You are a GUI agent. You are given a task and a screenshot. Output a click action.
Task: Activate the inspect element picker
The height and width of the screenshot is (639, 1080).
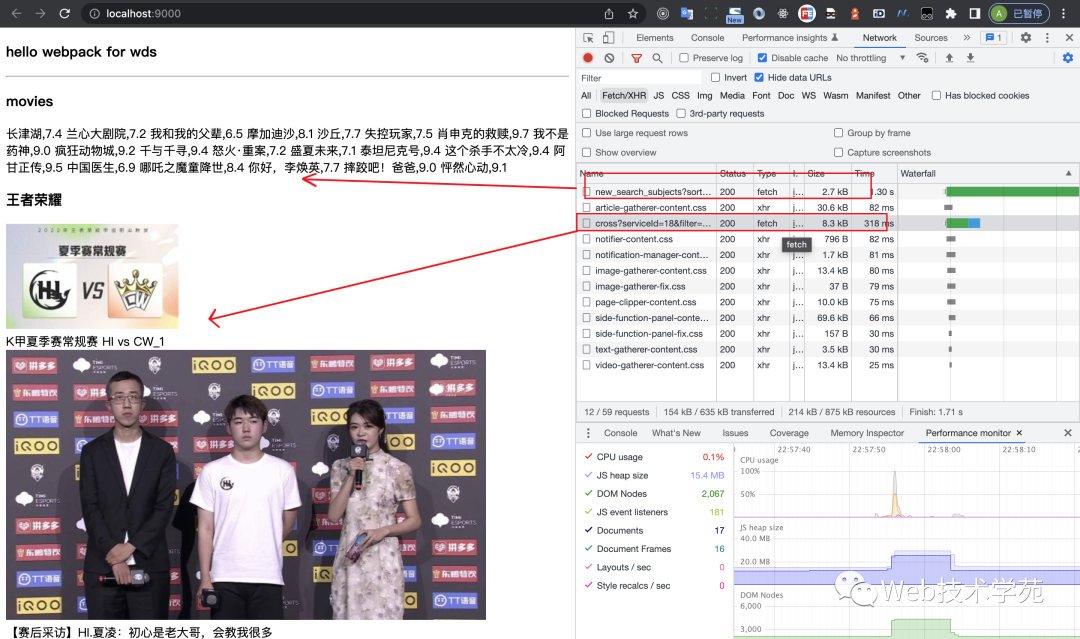tap(588, 38)
